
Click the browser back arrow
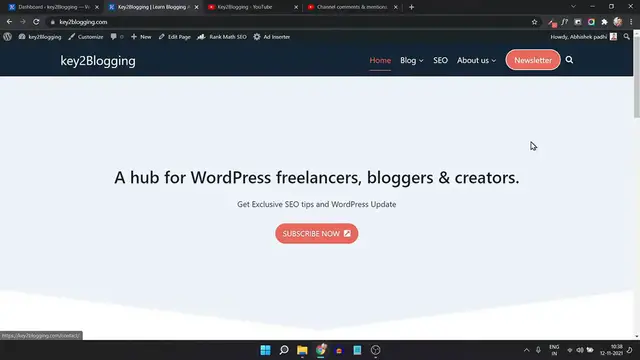click(9, 22)
